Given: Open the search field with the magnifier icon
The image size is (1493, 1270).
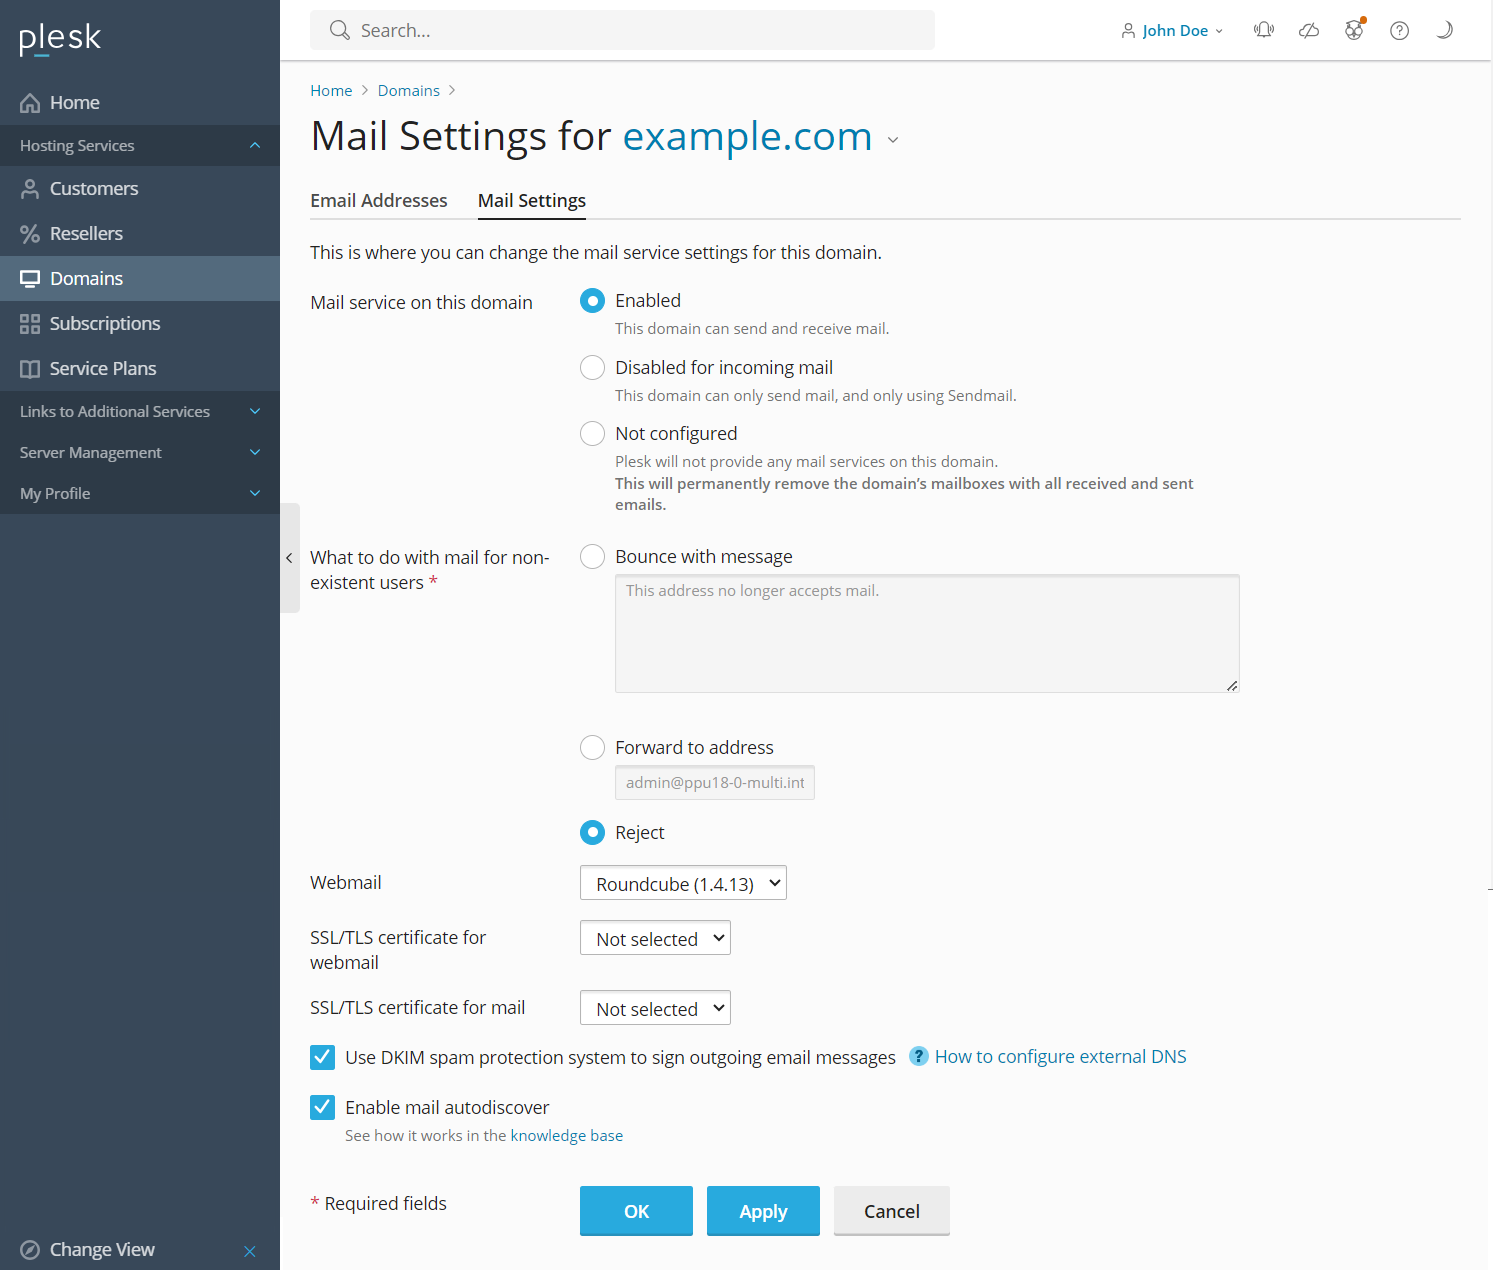Looking at the screenshot, I should click(339, 30).
